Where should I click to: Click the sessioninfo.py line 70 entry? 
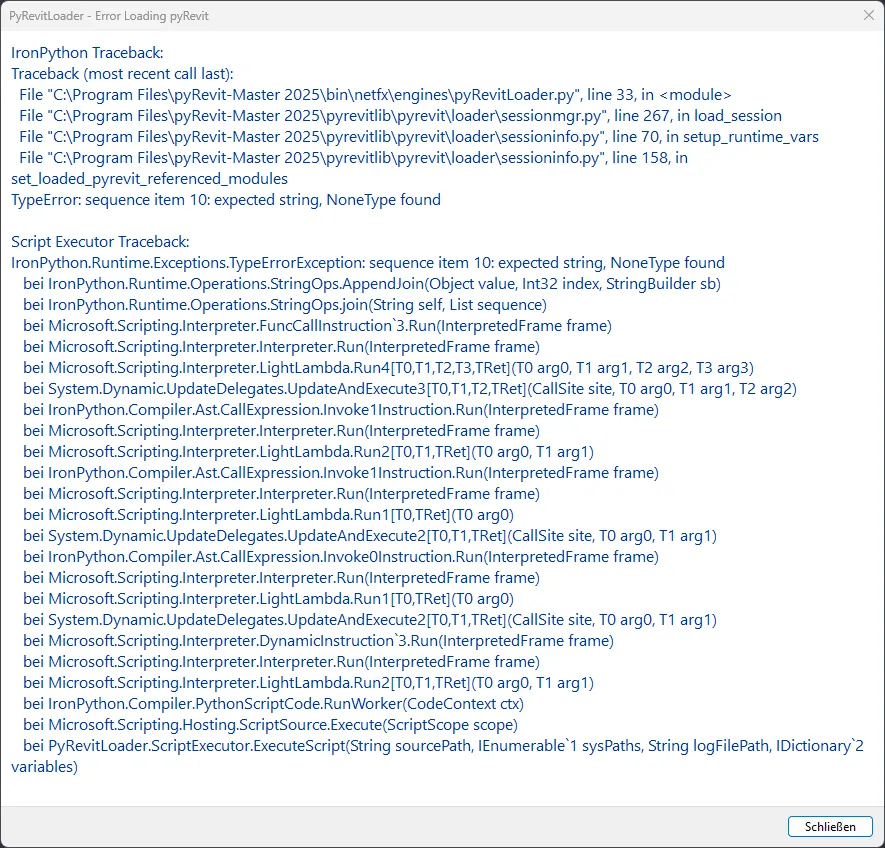click(419, 136)
